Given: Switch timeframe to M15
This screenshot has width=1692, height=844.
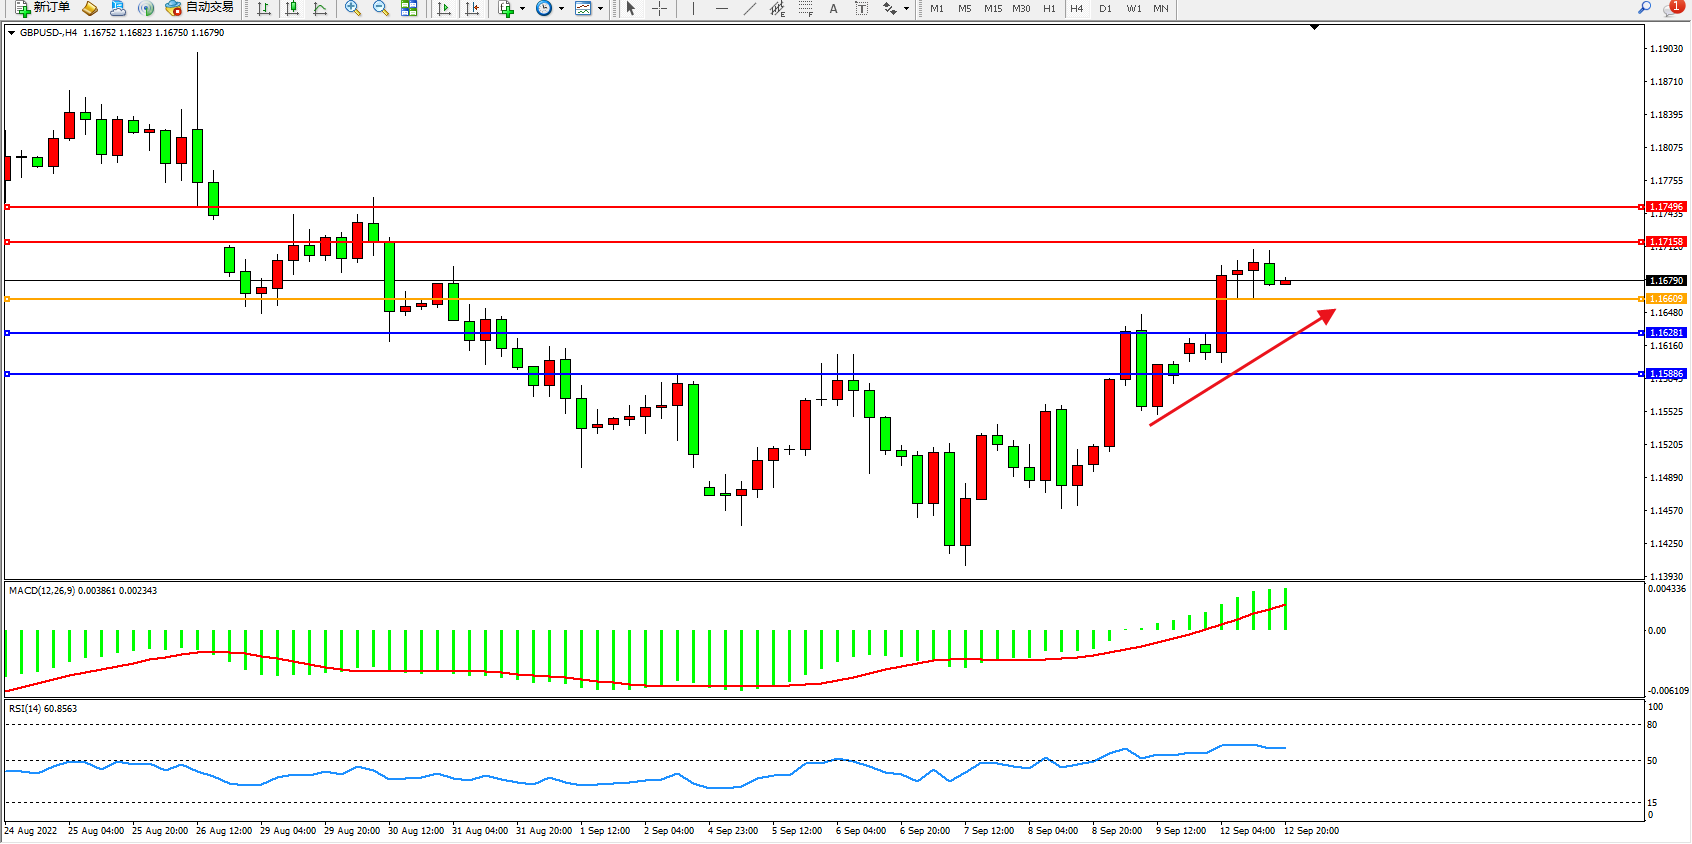Looking at the screenshot, I should click(x=992, y=8).
